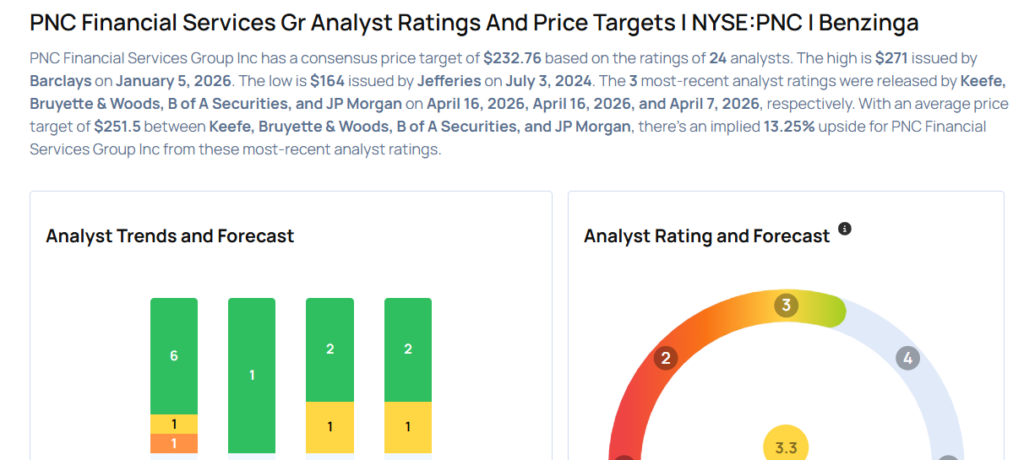1024x460 pixels.
Task: Select the gauge marker numbered 3
Action: point(787,305)
